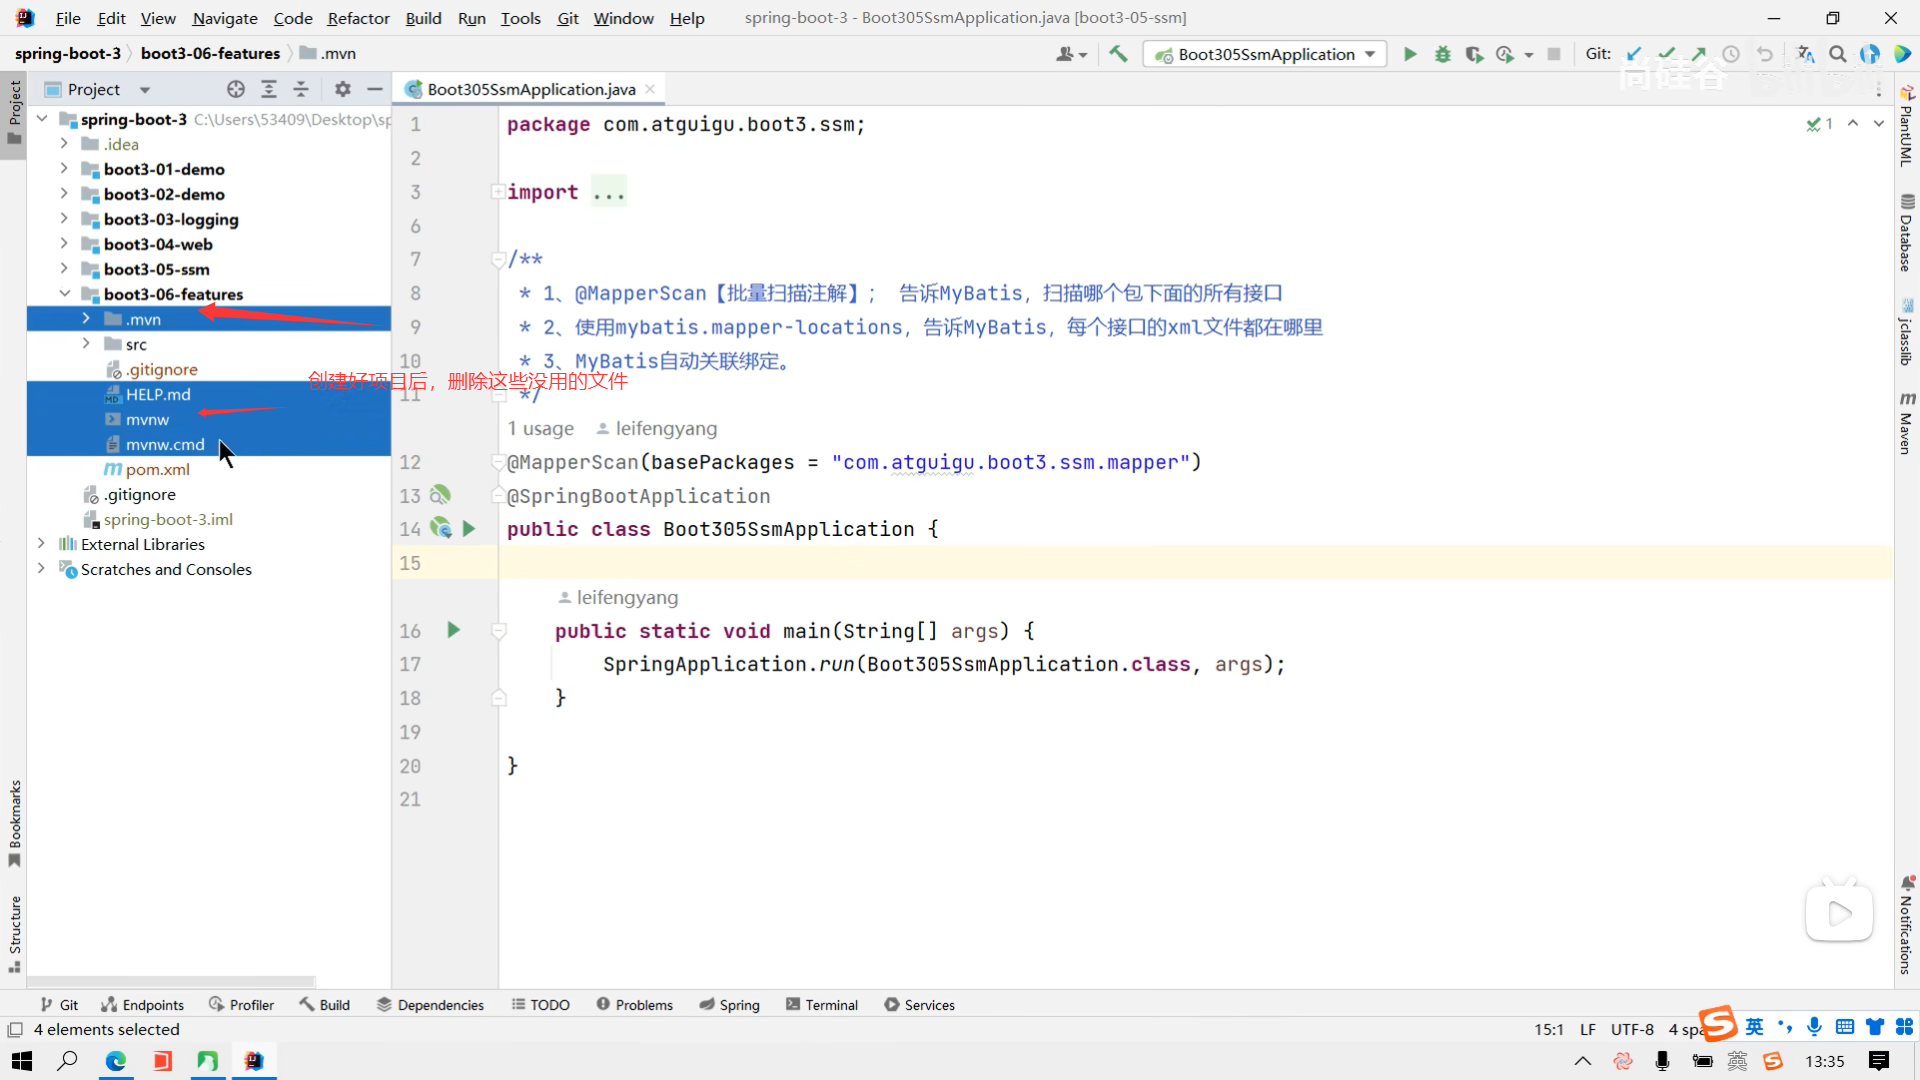Viewport: 1920px width, 1080px height.
Task: Expand the boot3-05-ssm module folder
Action: (64, 269)
